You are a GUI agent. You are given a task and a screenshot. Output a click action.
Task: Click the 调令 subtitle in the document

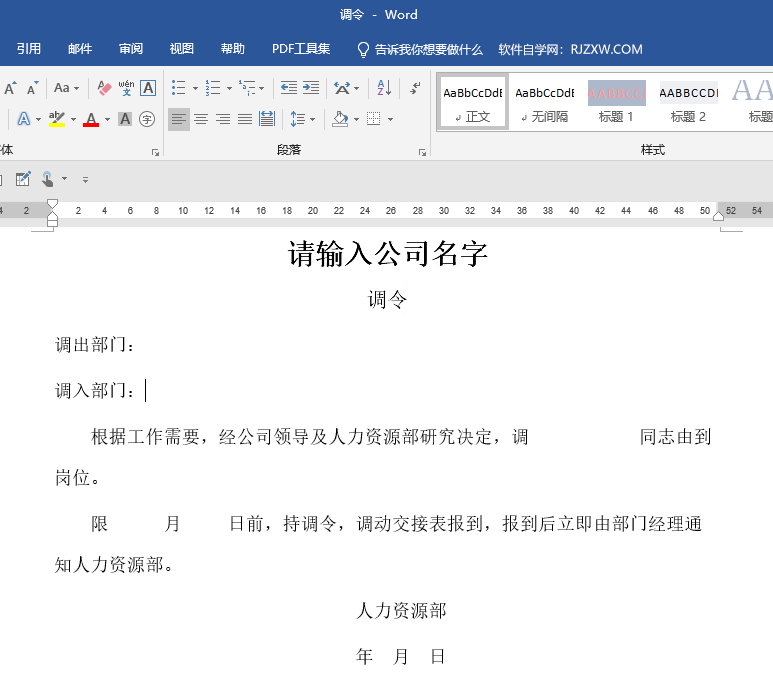387,299
